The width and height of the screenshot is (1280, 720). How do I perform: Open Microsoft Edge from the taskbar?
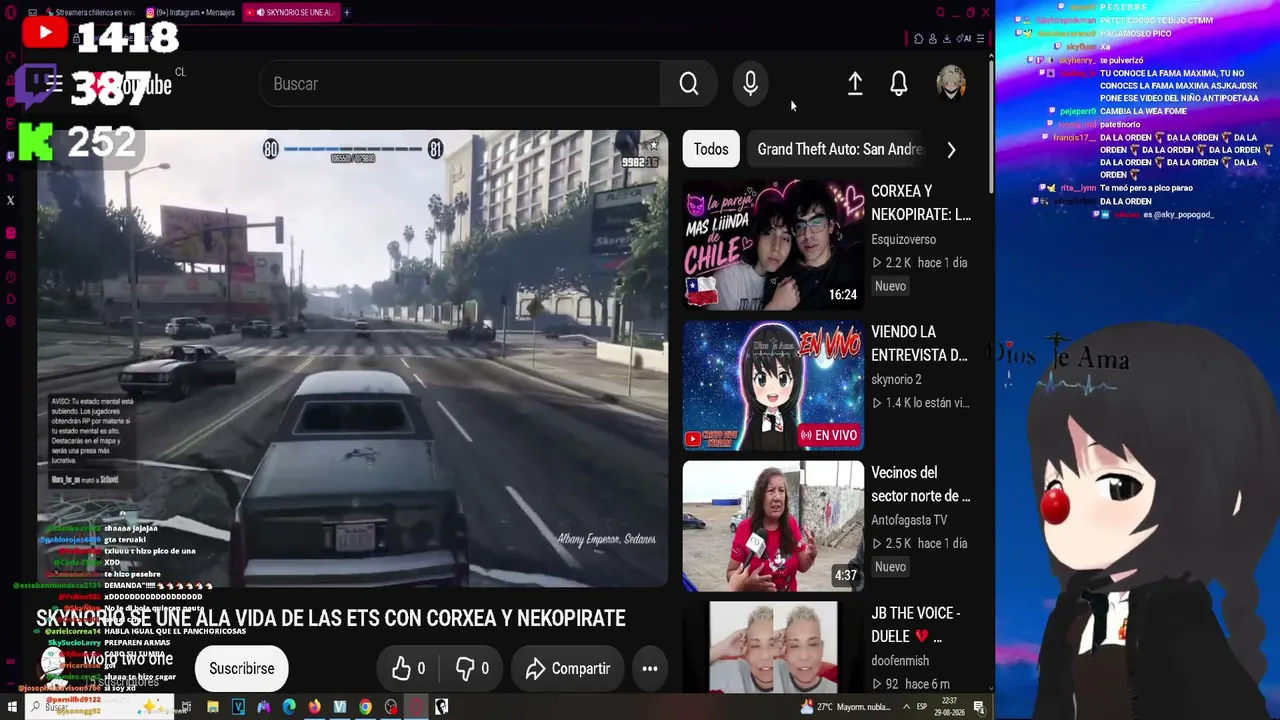289,708
